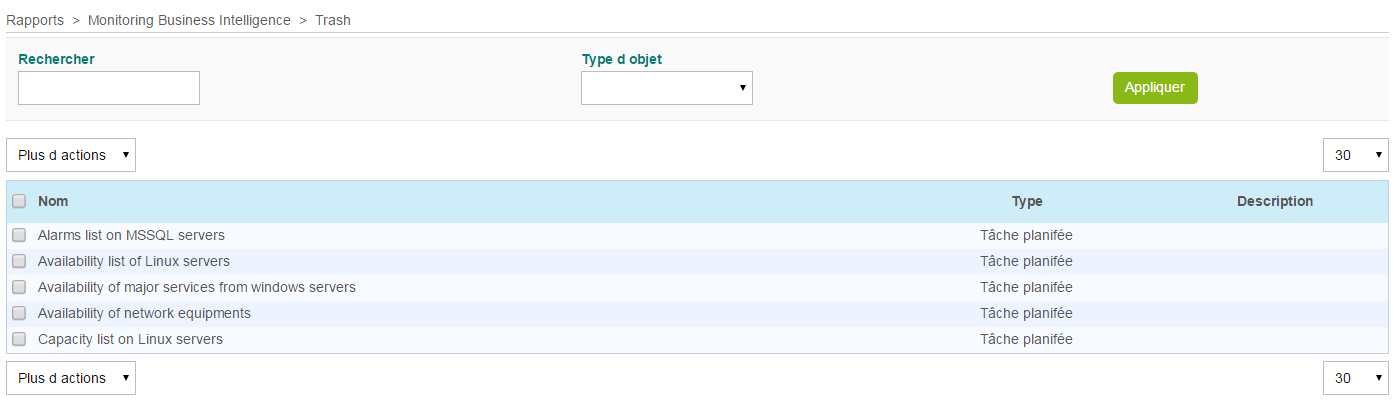This screenshot has height=401, width=1394.
Task: Click the Nom column header
Action: (x=53, y=201)
